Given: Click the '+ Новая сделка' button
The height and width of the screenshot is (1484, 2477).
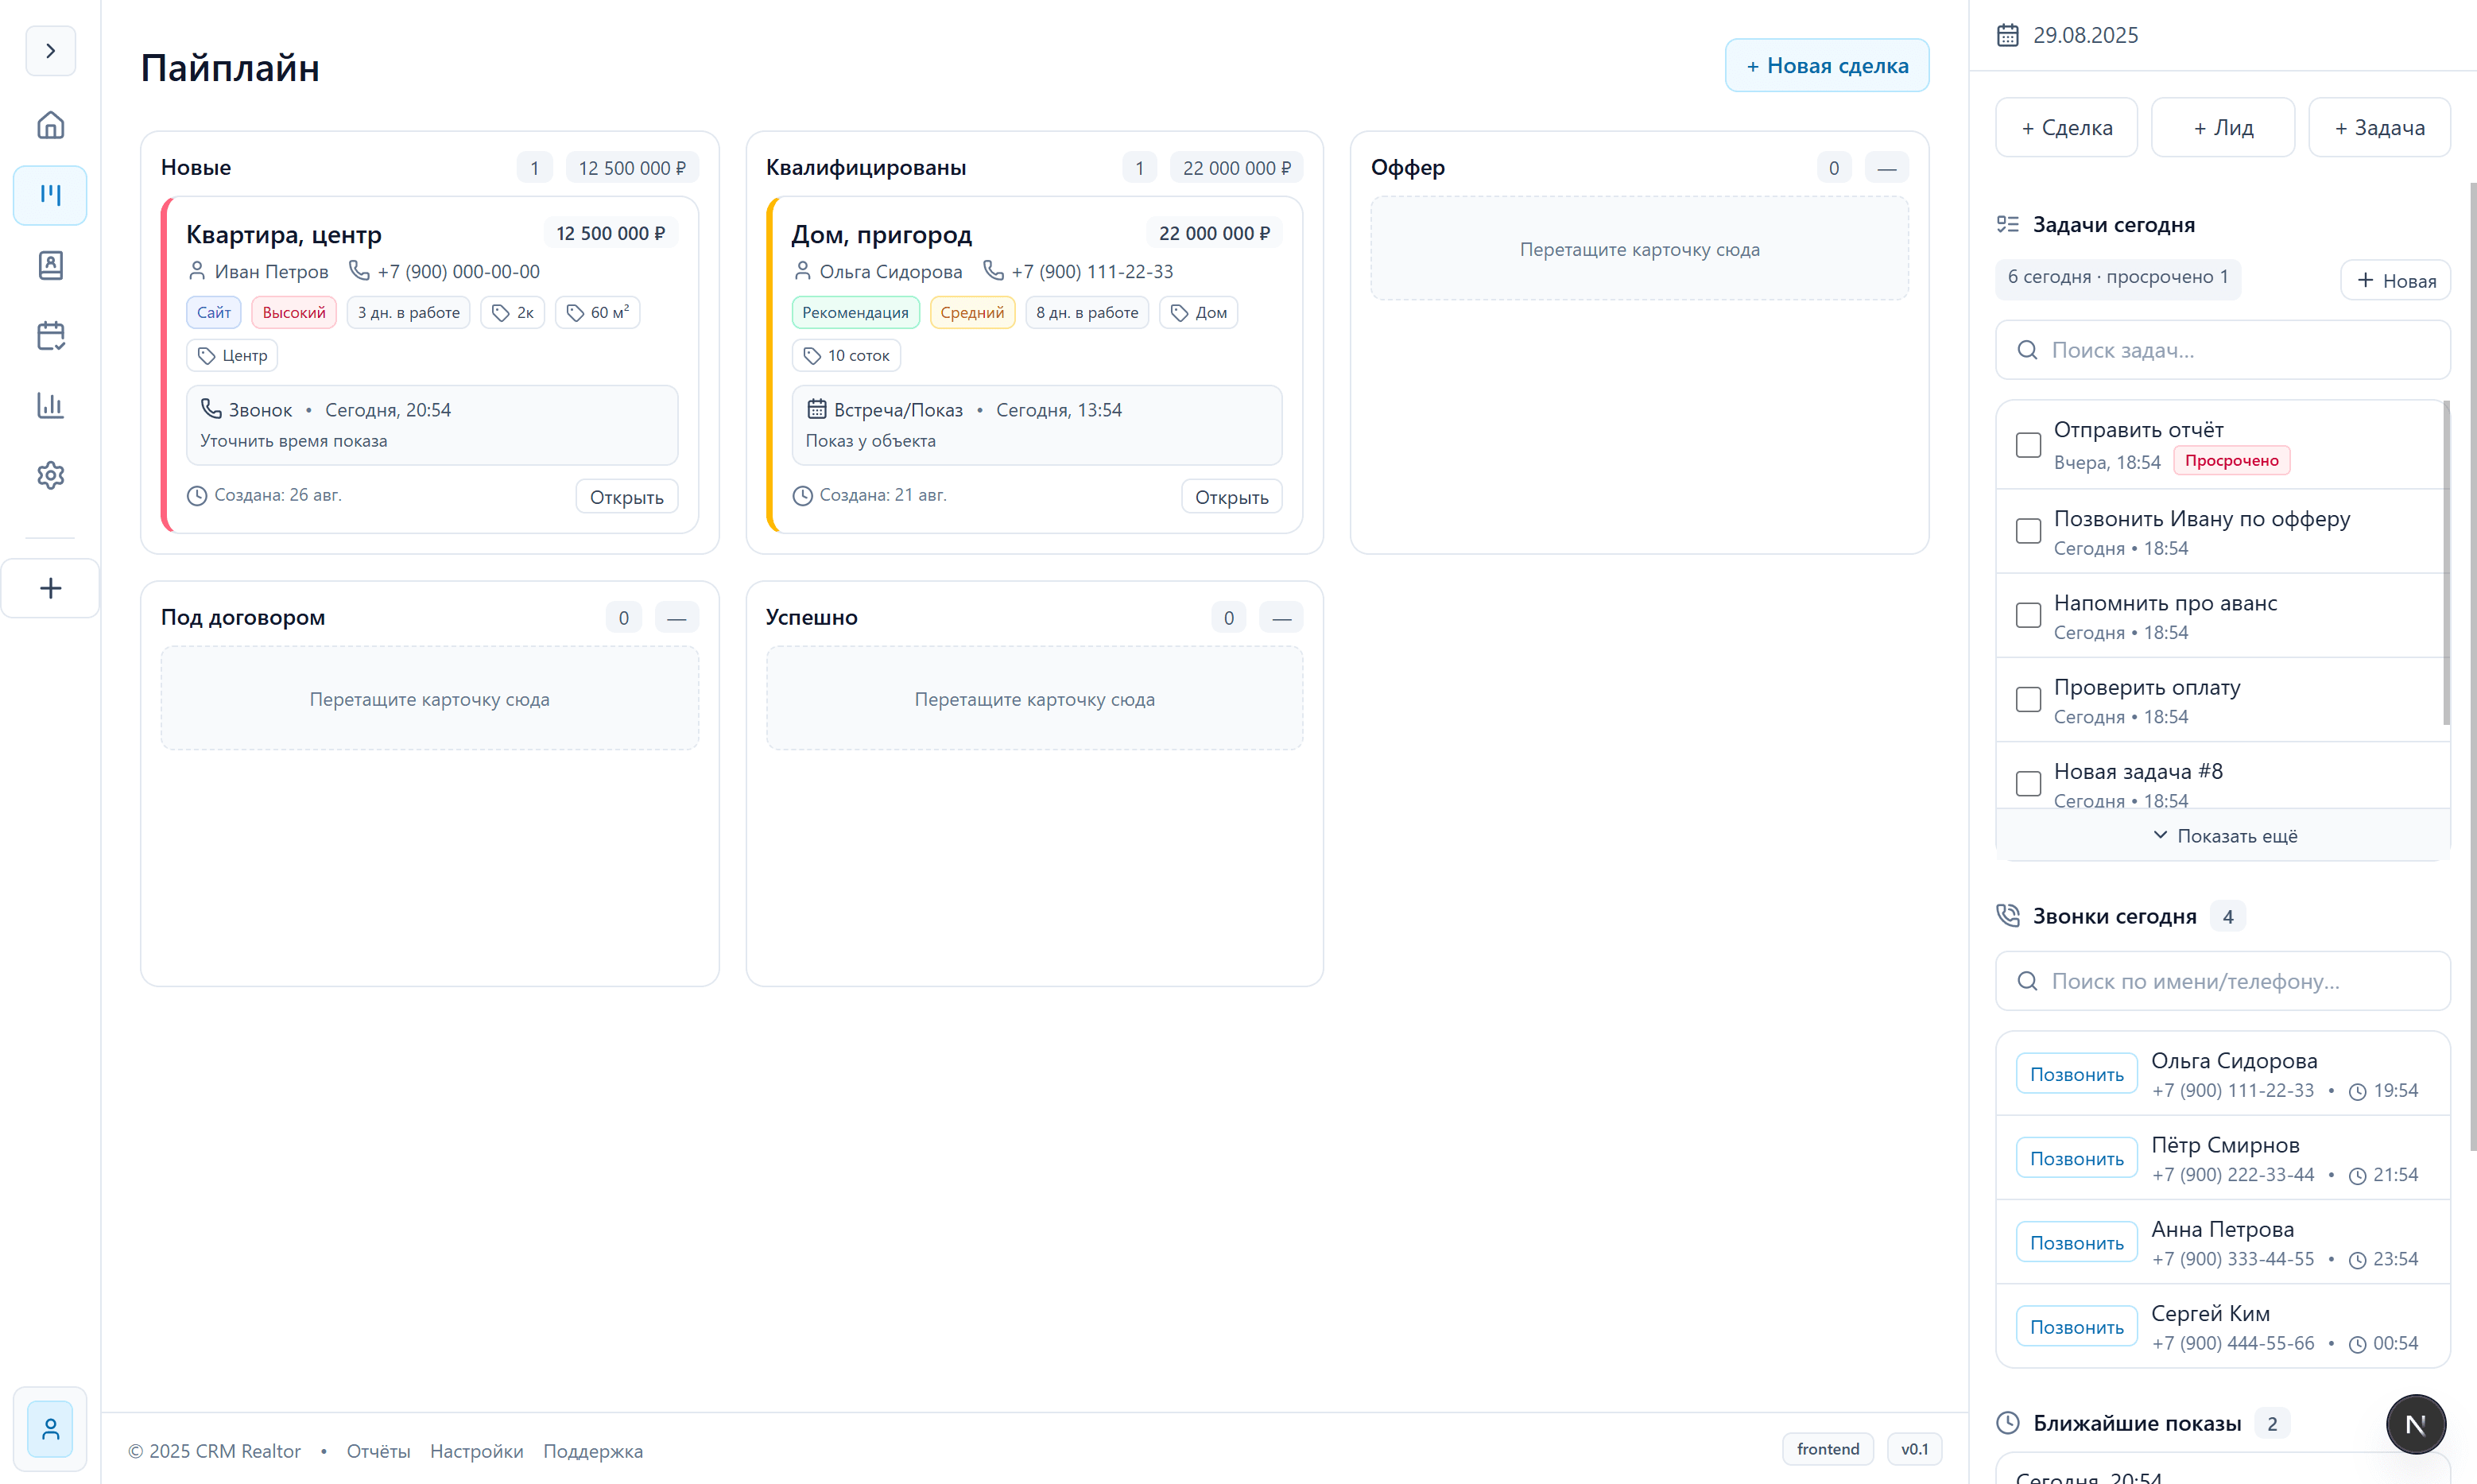Looking at the screenshot, I should [x=1826, y=66].
